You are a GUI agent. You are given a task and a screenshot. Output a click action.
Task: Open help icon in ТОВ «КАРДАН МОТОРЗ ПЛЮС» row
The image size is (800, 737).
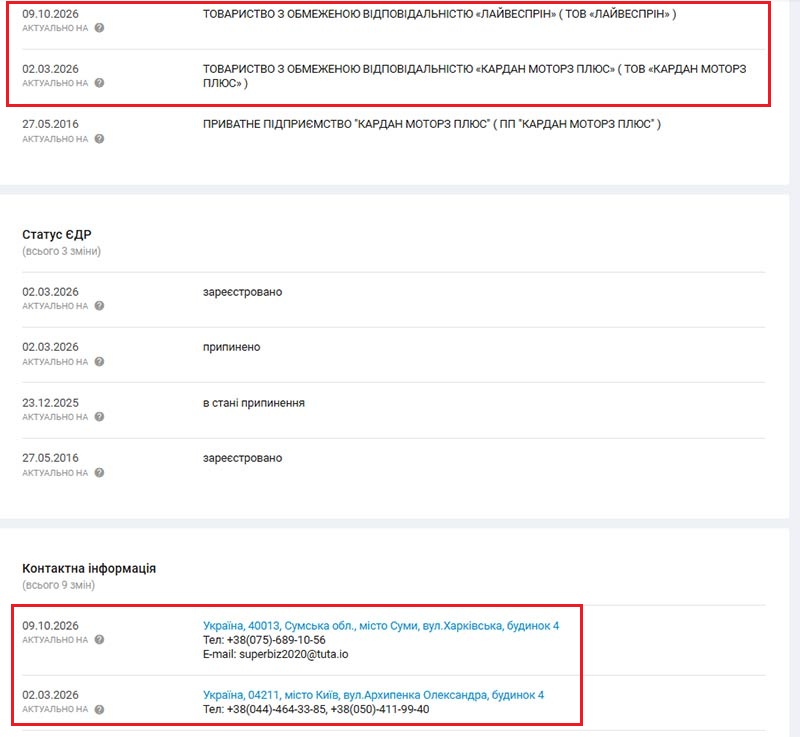tap(99, 83)
